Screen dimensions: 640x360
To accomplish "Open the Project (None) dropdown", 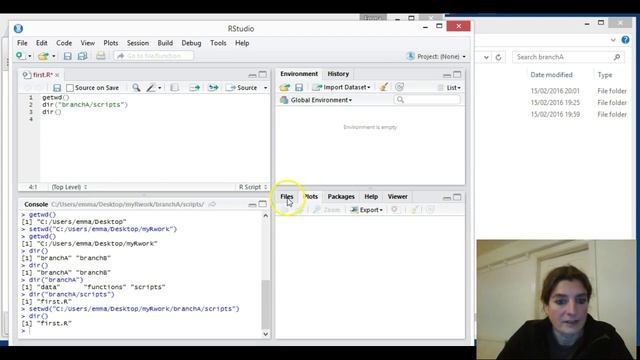I will pos(437,56).
